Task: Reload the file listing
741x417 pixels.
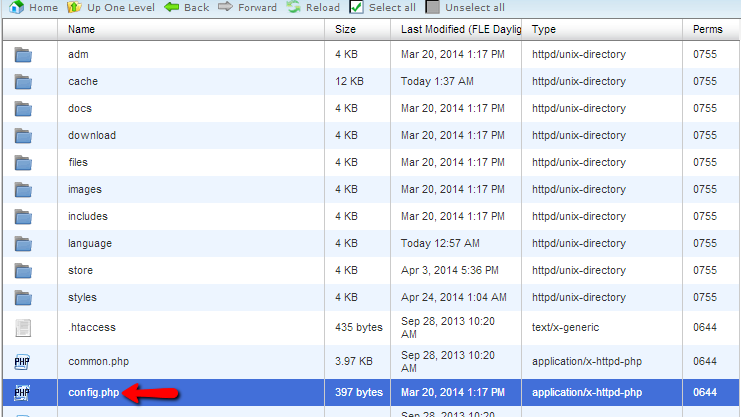Action: (x=293, y=7)
